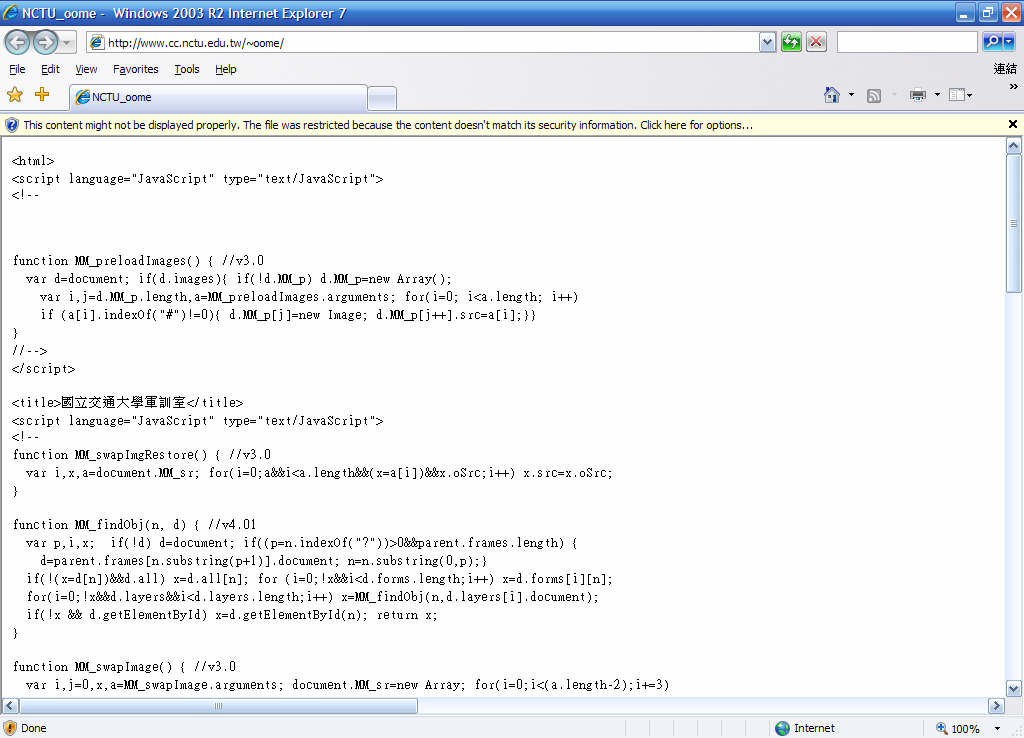Stop loading with the red X icon
This screenshot has height=738, width=1024.
click(816, 42)
